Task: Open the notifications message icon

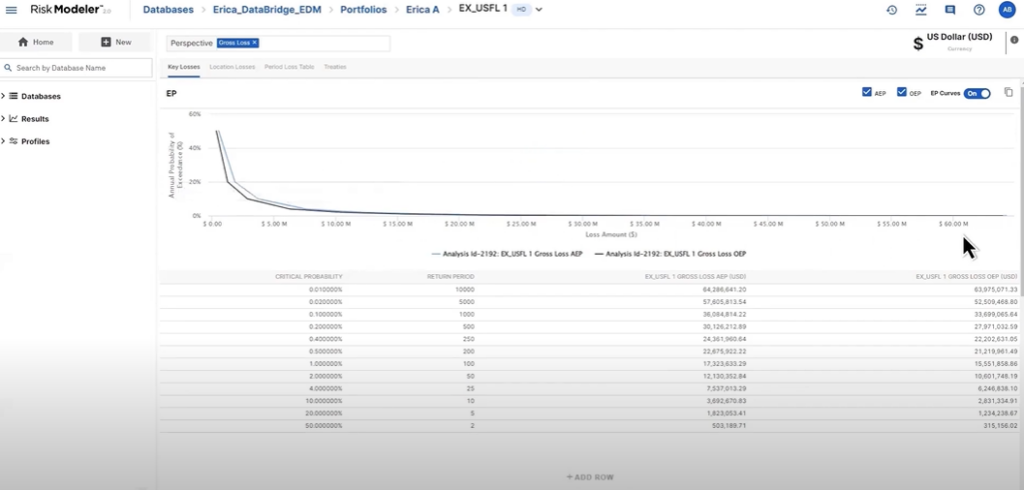Action: (950, 10)
